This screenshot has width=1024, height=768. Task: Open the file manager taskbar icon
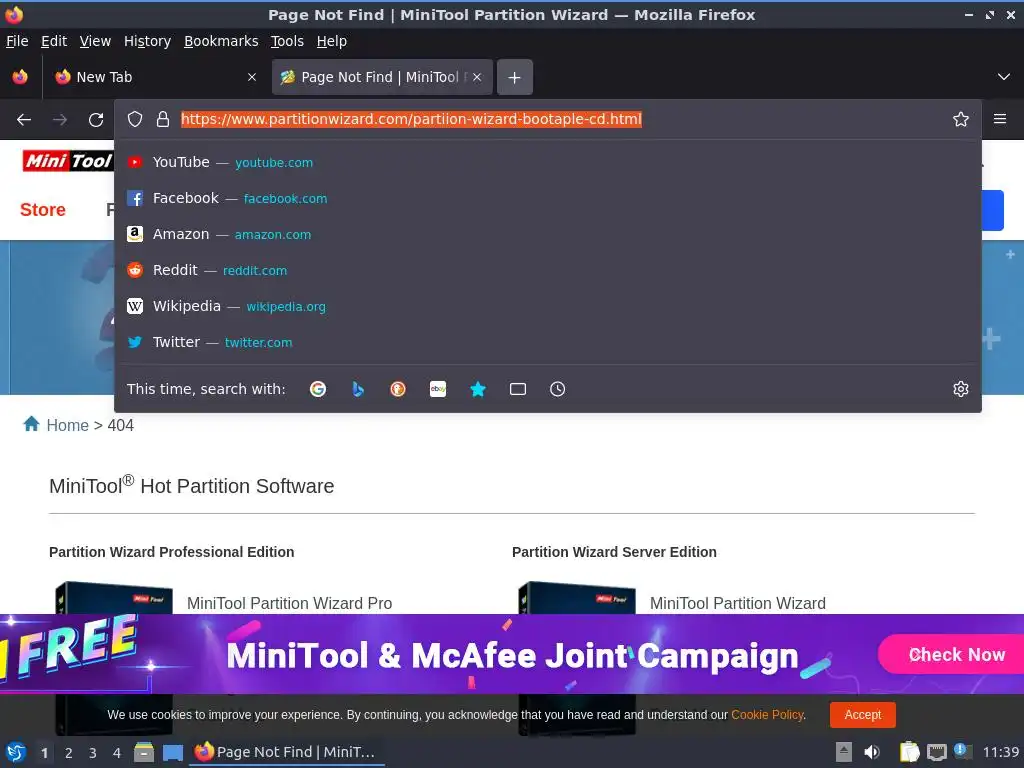point(144,752)
